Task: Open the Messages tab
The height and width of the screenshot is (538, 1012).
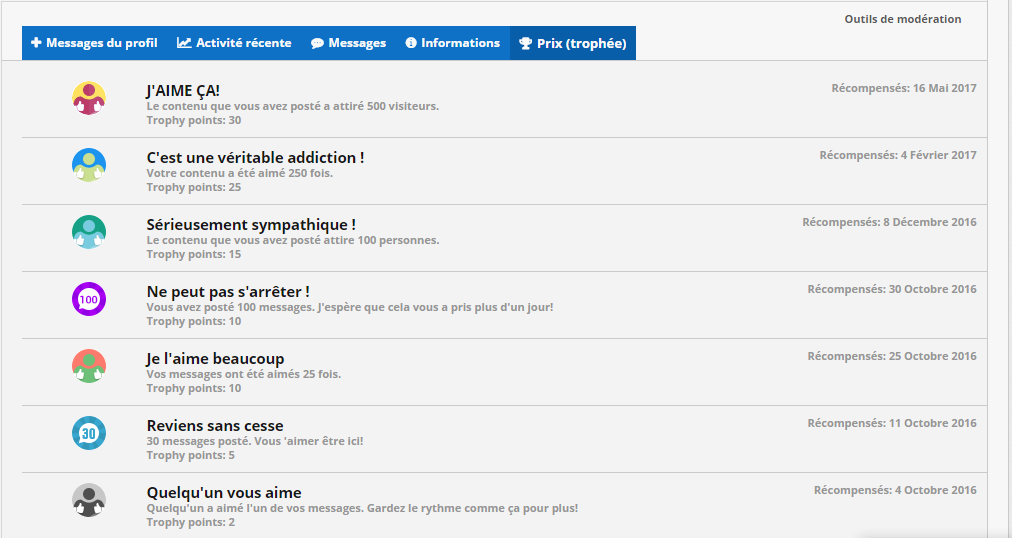Action: (x=348, y=43)
